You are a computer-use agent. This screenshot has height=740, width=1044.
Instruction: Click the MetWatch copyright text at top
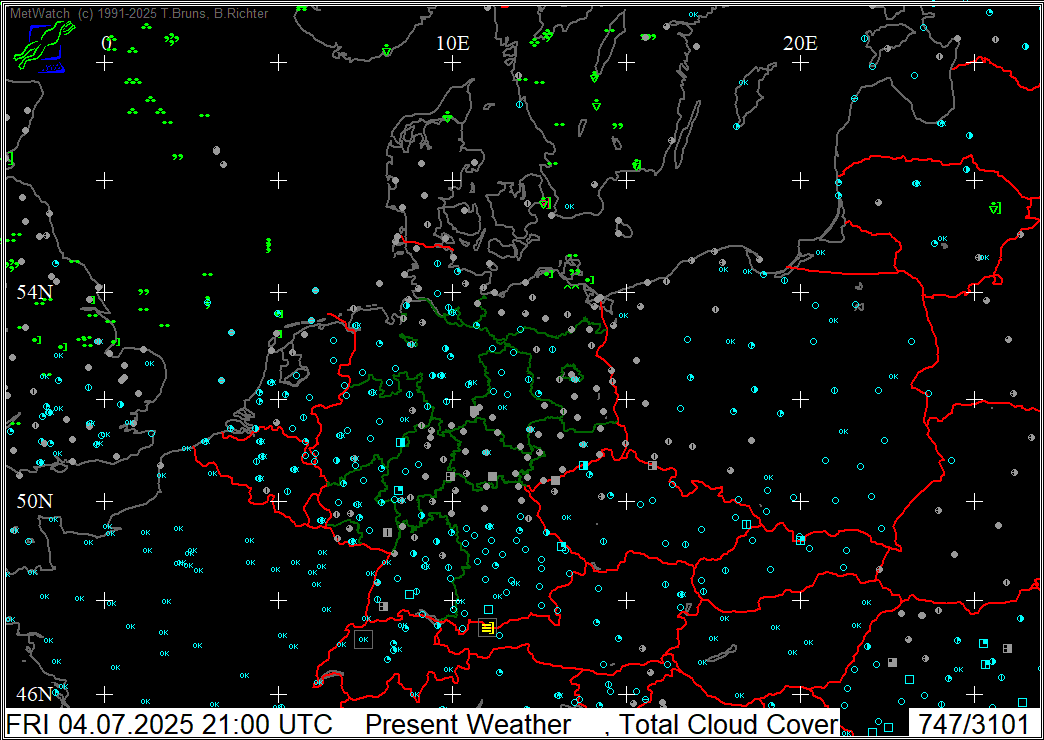[x=139, y=13]
